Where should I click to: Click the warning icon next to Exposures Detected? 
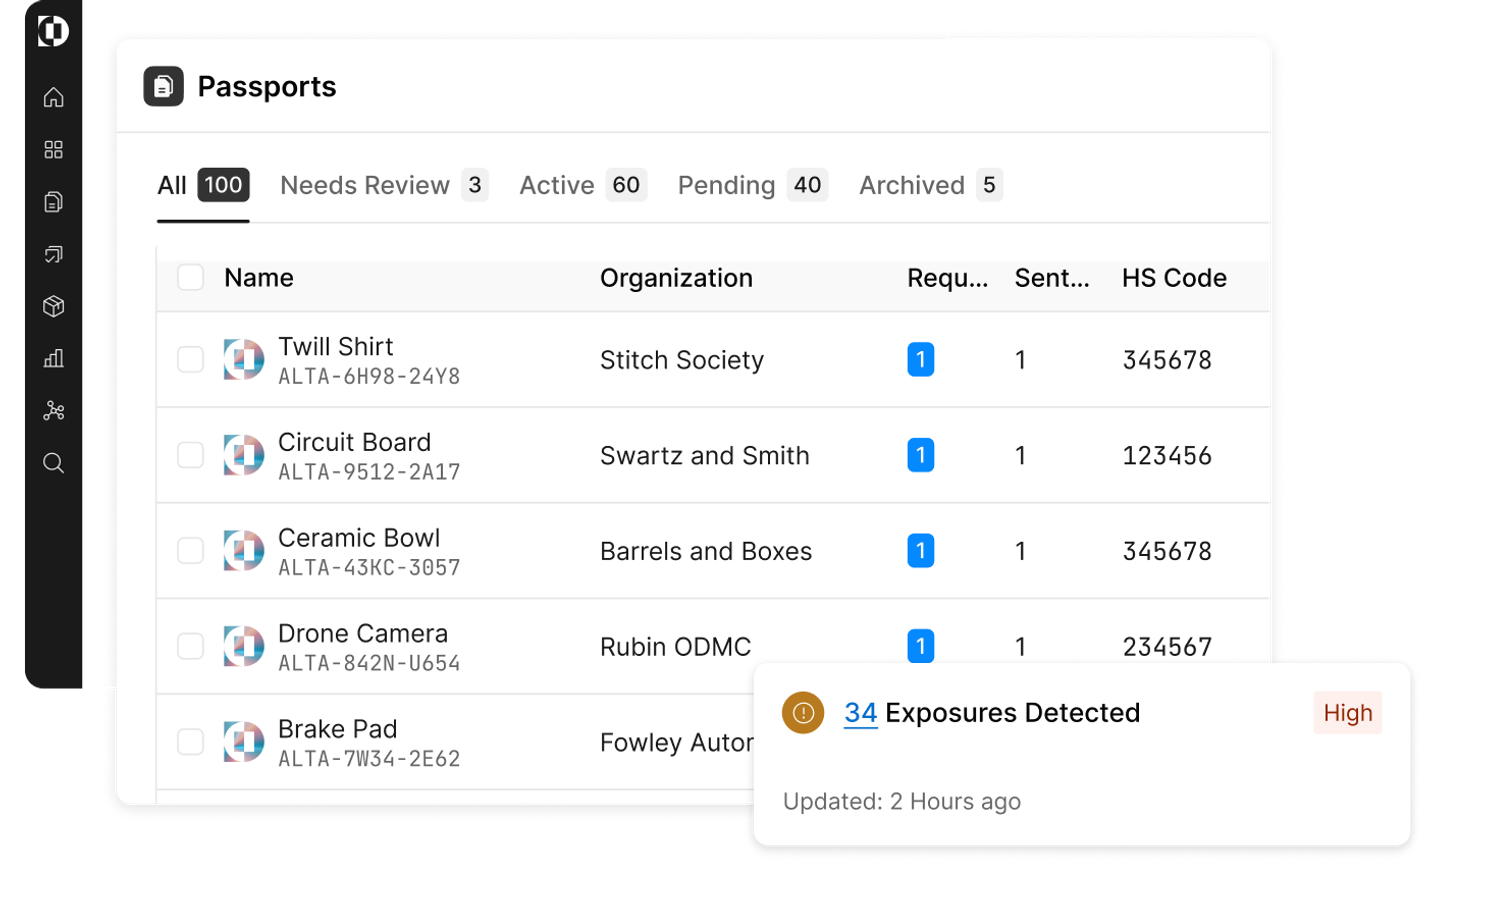(x=803, y=713)
